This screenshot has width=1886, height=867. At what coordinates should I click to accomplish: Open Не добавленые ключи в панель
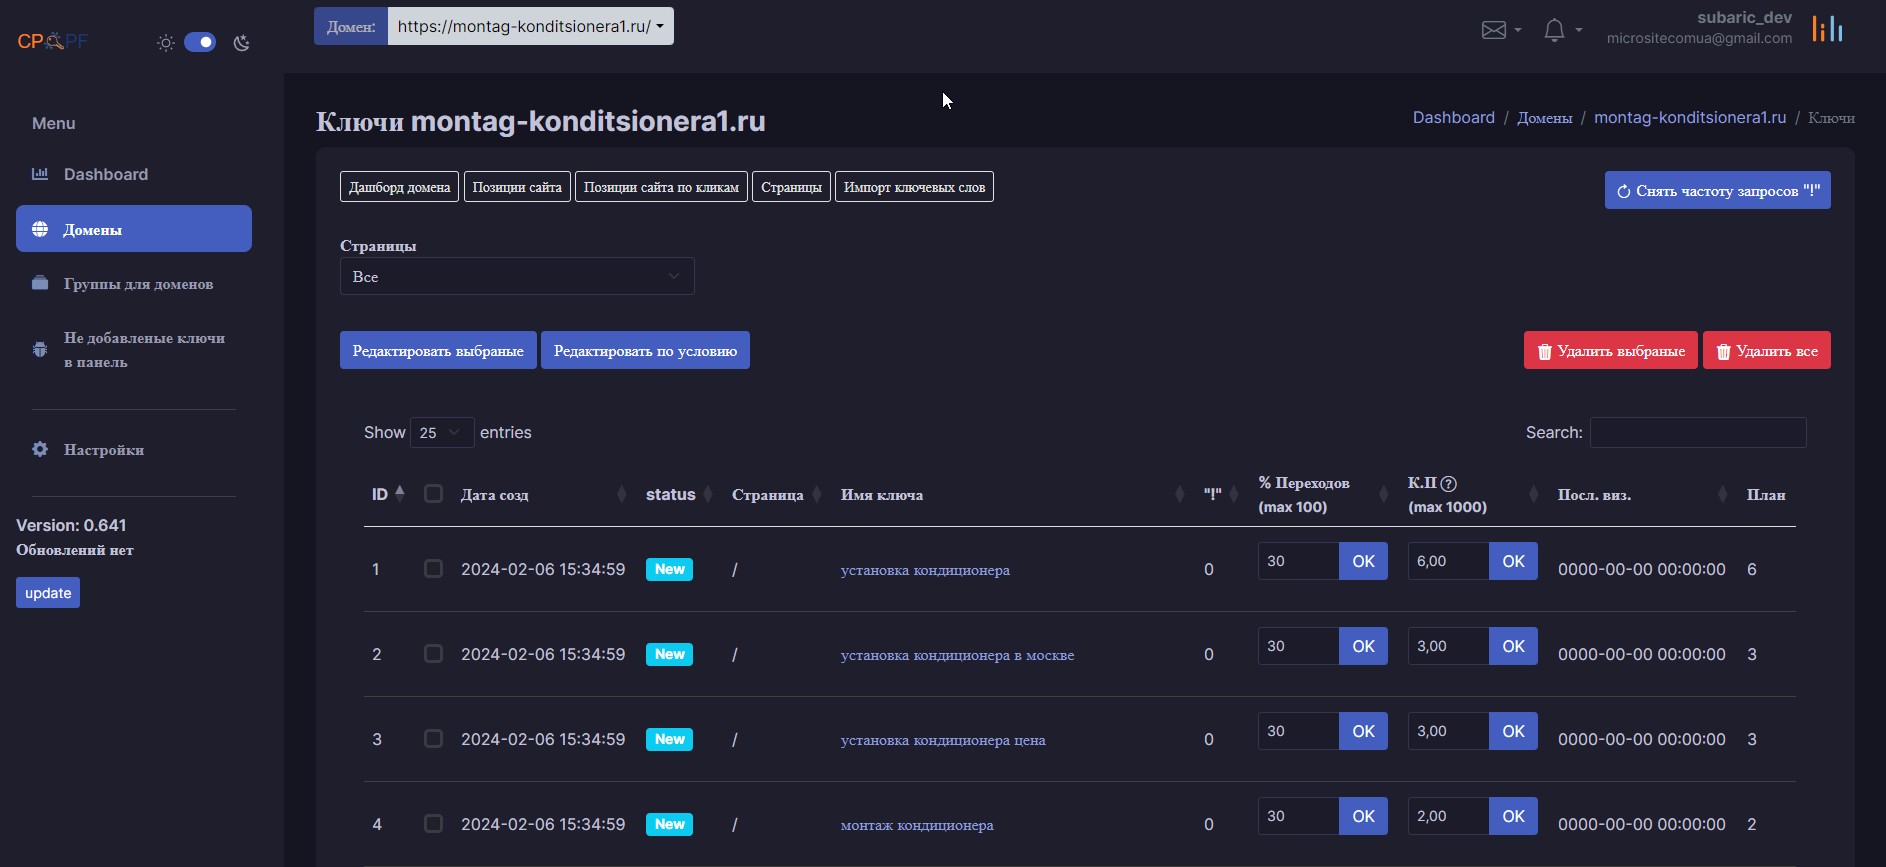(134, 350)
